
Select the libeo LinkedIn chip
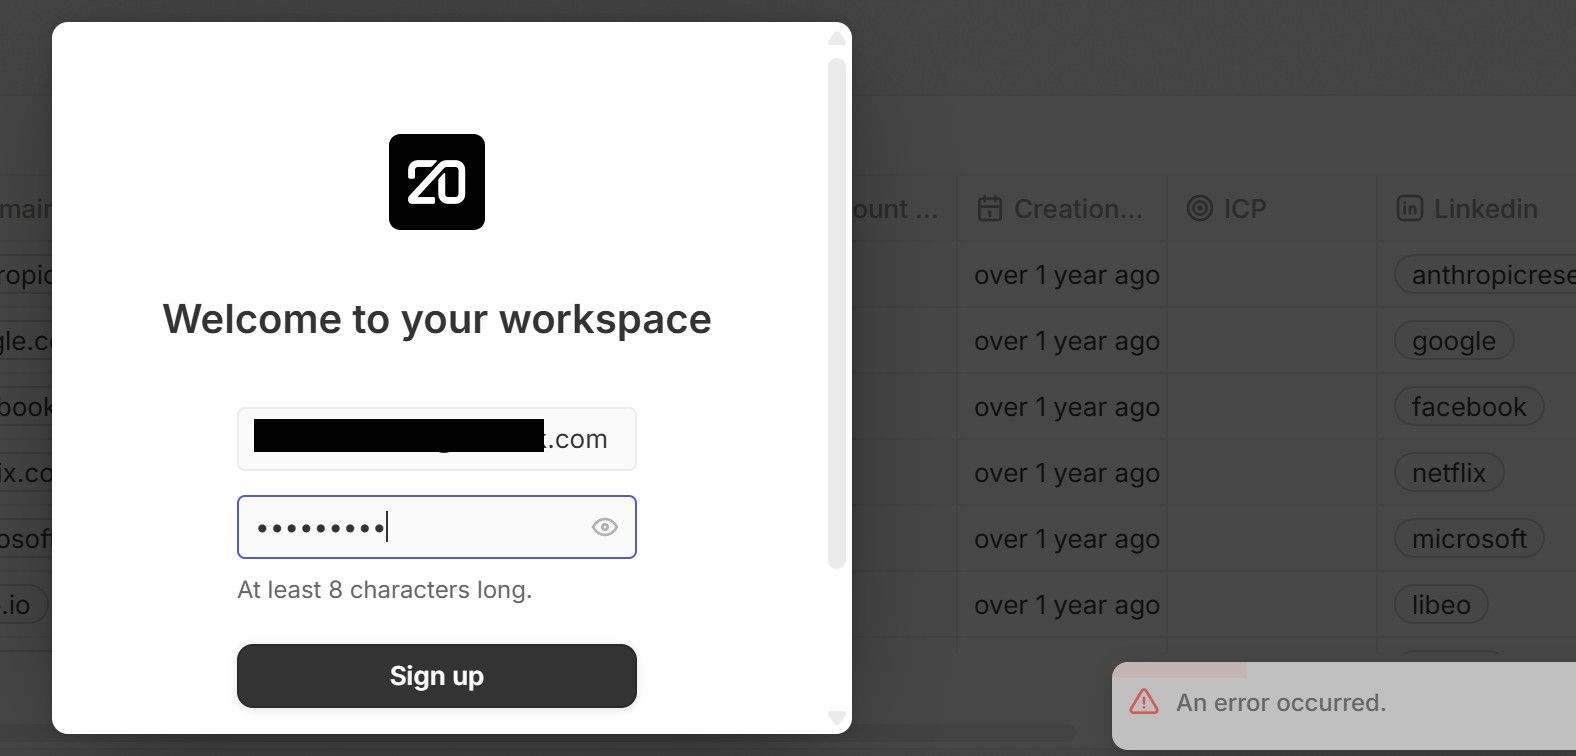[x=1441, y=605]
